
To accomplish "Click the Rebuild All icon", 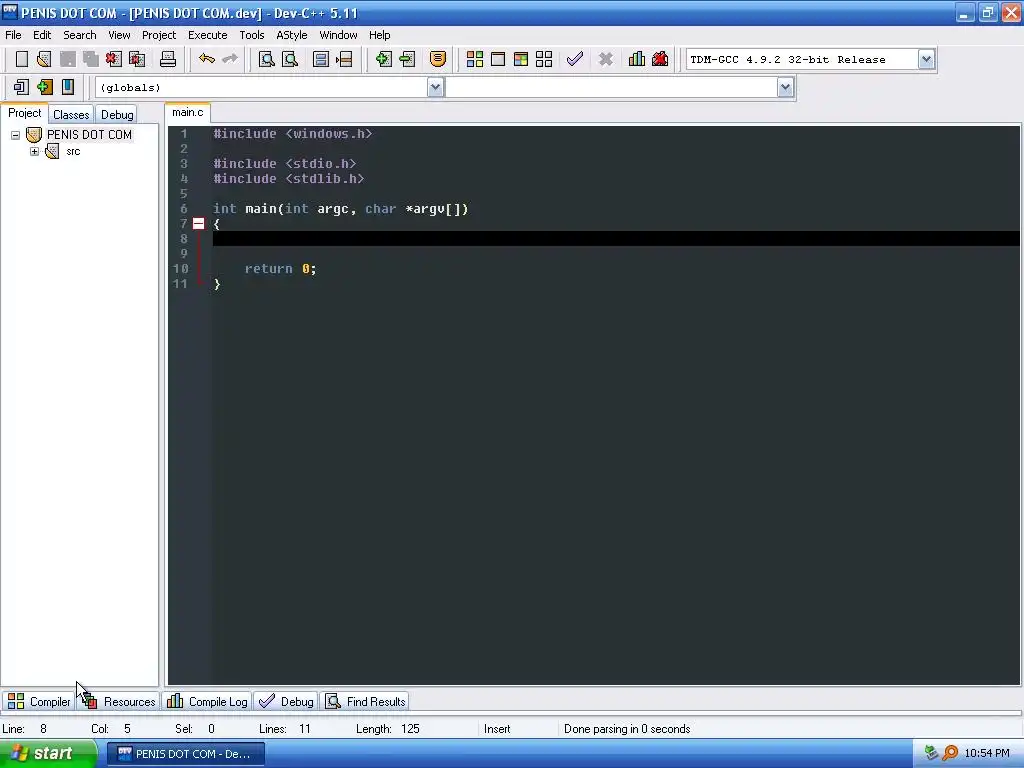I will (x=544, y=59).
